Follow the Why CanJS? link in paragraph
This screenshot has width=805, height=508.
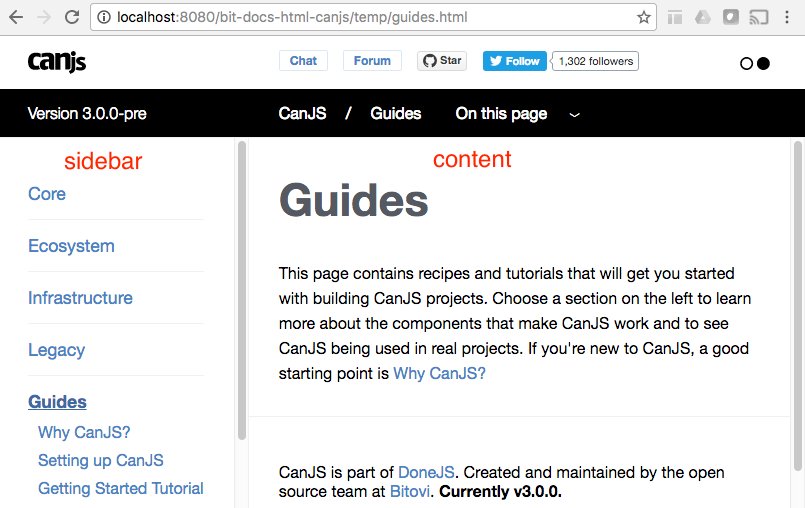click(439, 373)
